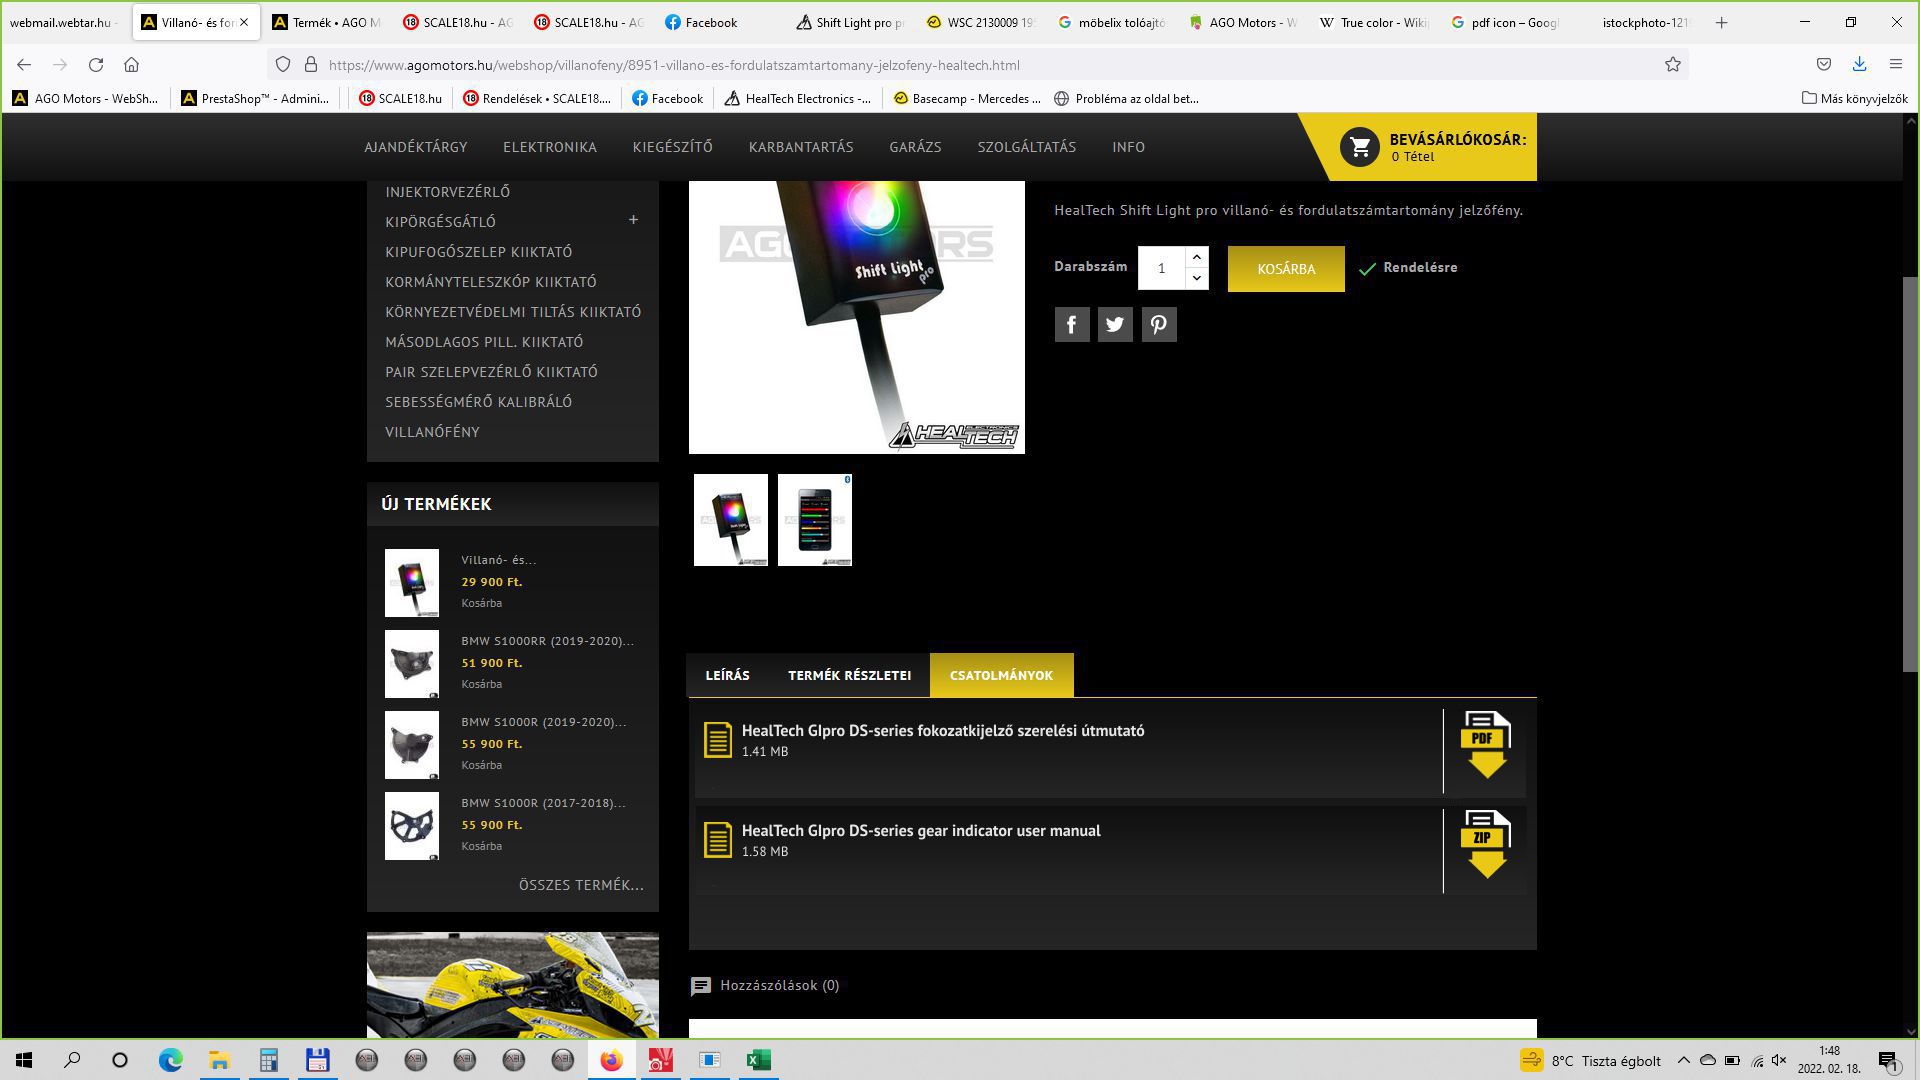The image size is (1920, 1080).
Task: Share product via Facebook icon
Action: (1071, 324)
